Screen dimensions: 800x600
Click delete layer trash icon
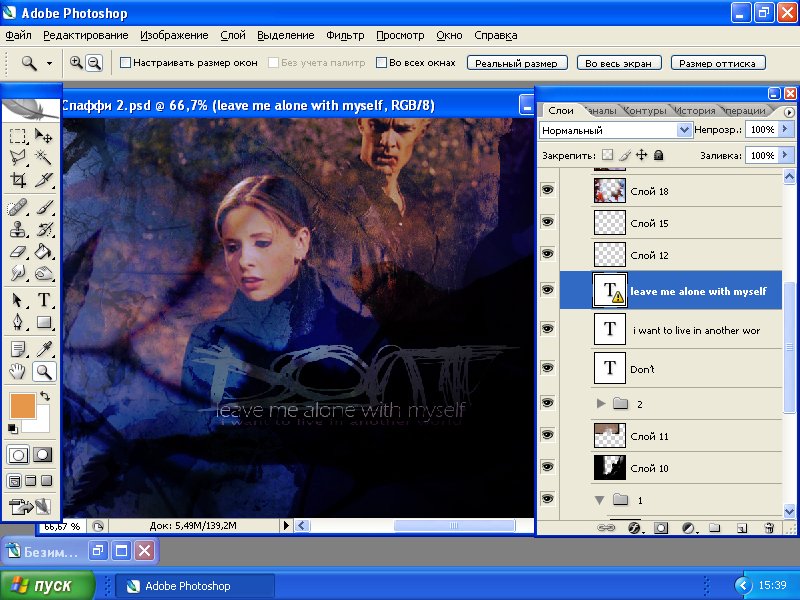[768, 527]
